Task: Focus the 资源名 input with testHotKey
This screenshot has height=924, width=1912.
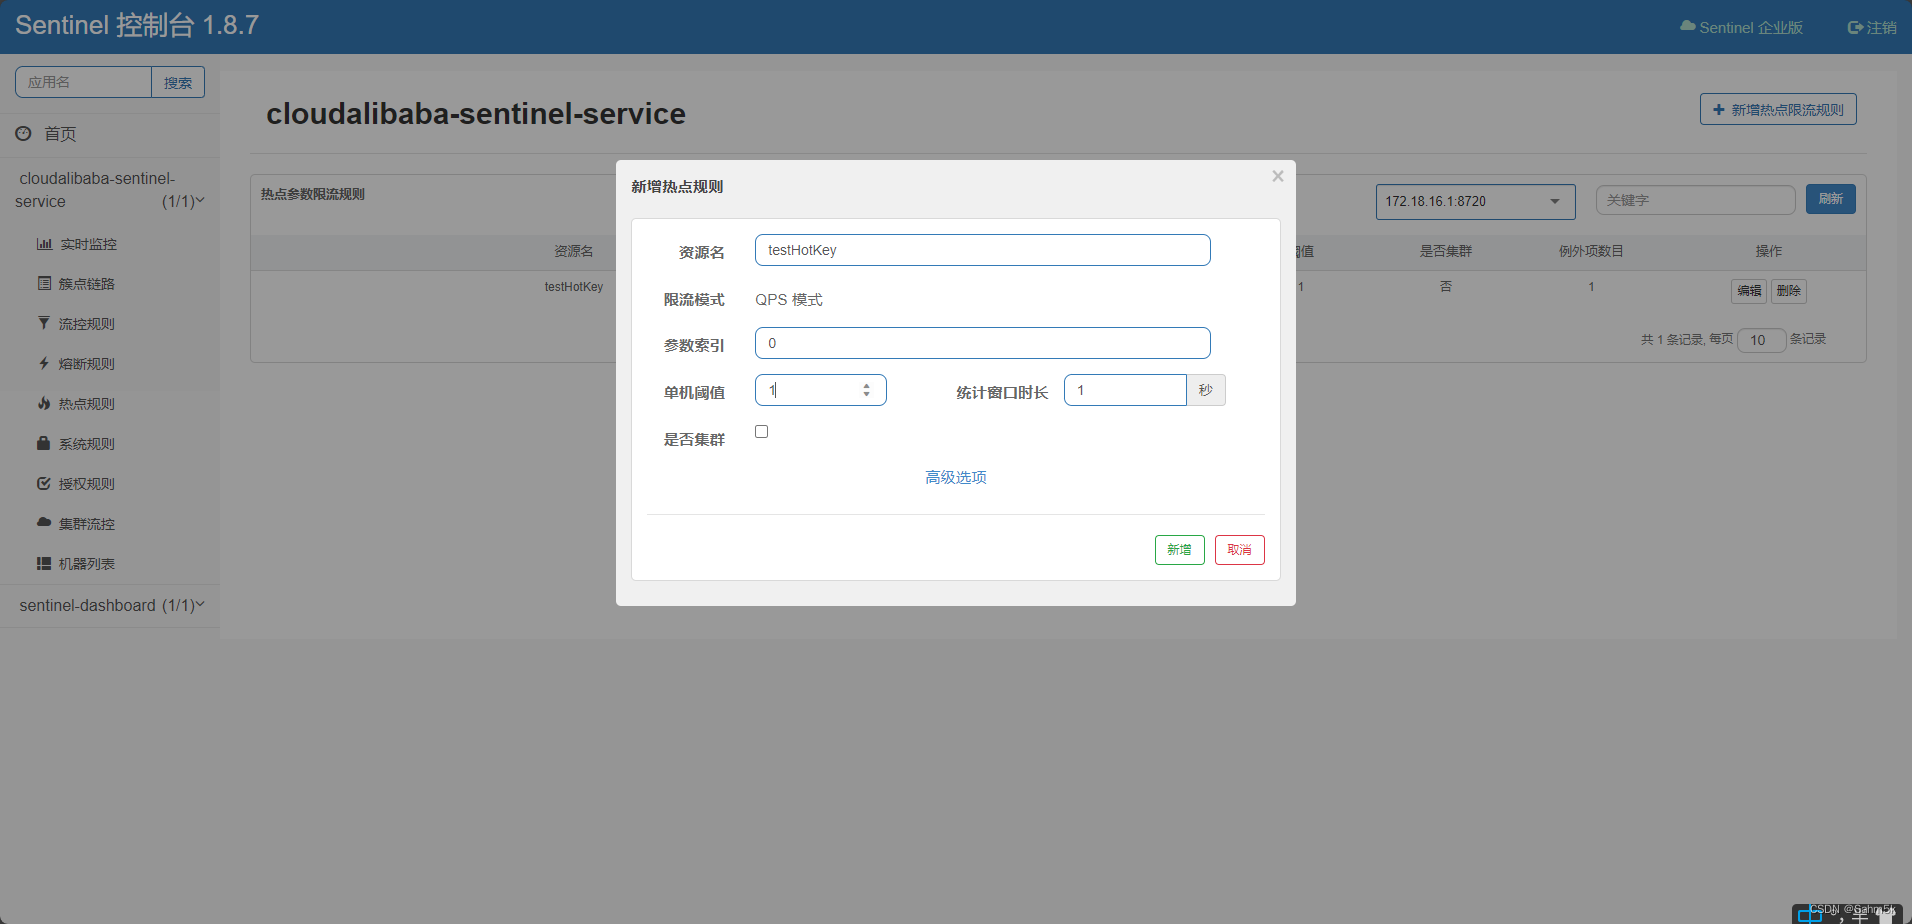Action: (x=982, y=250)
